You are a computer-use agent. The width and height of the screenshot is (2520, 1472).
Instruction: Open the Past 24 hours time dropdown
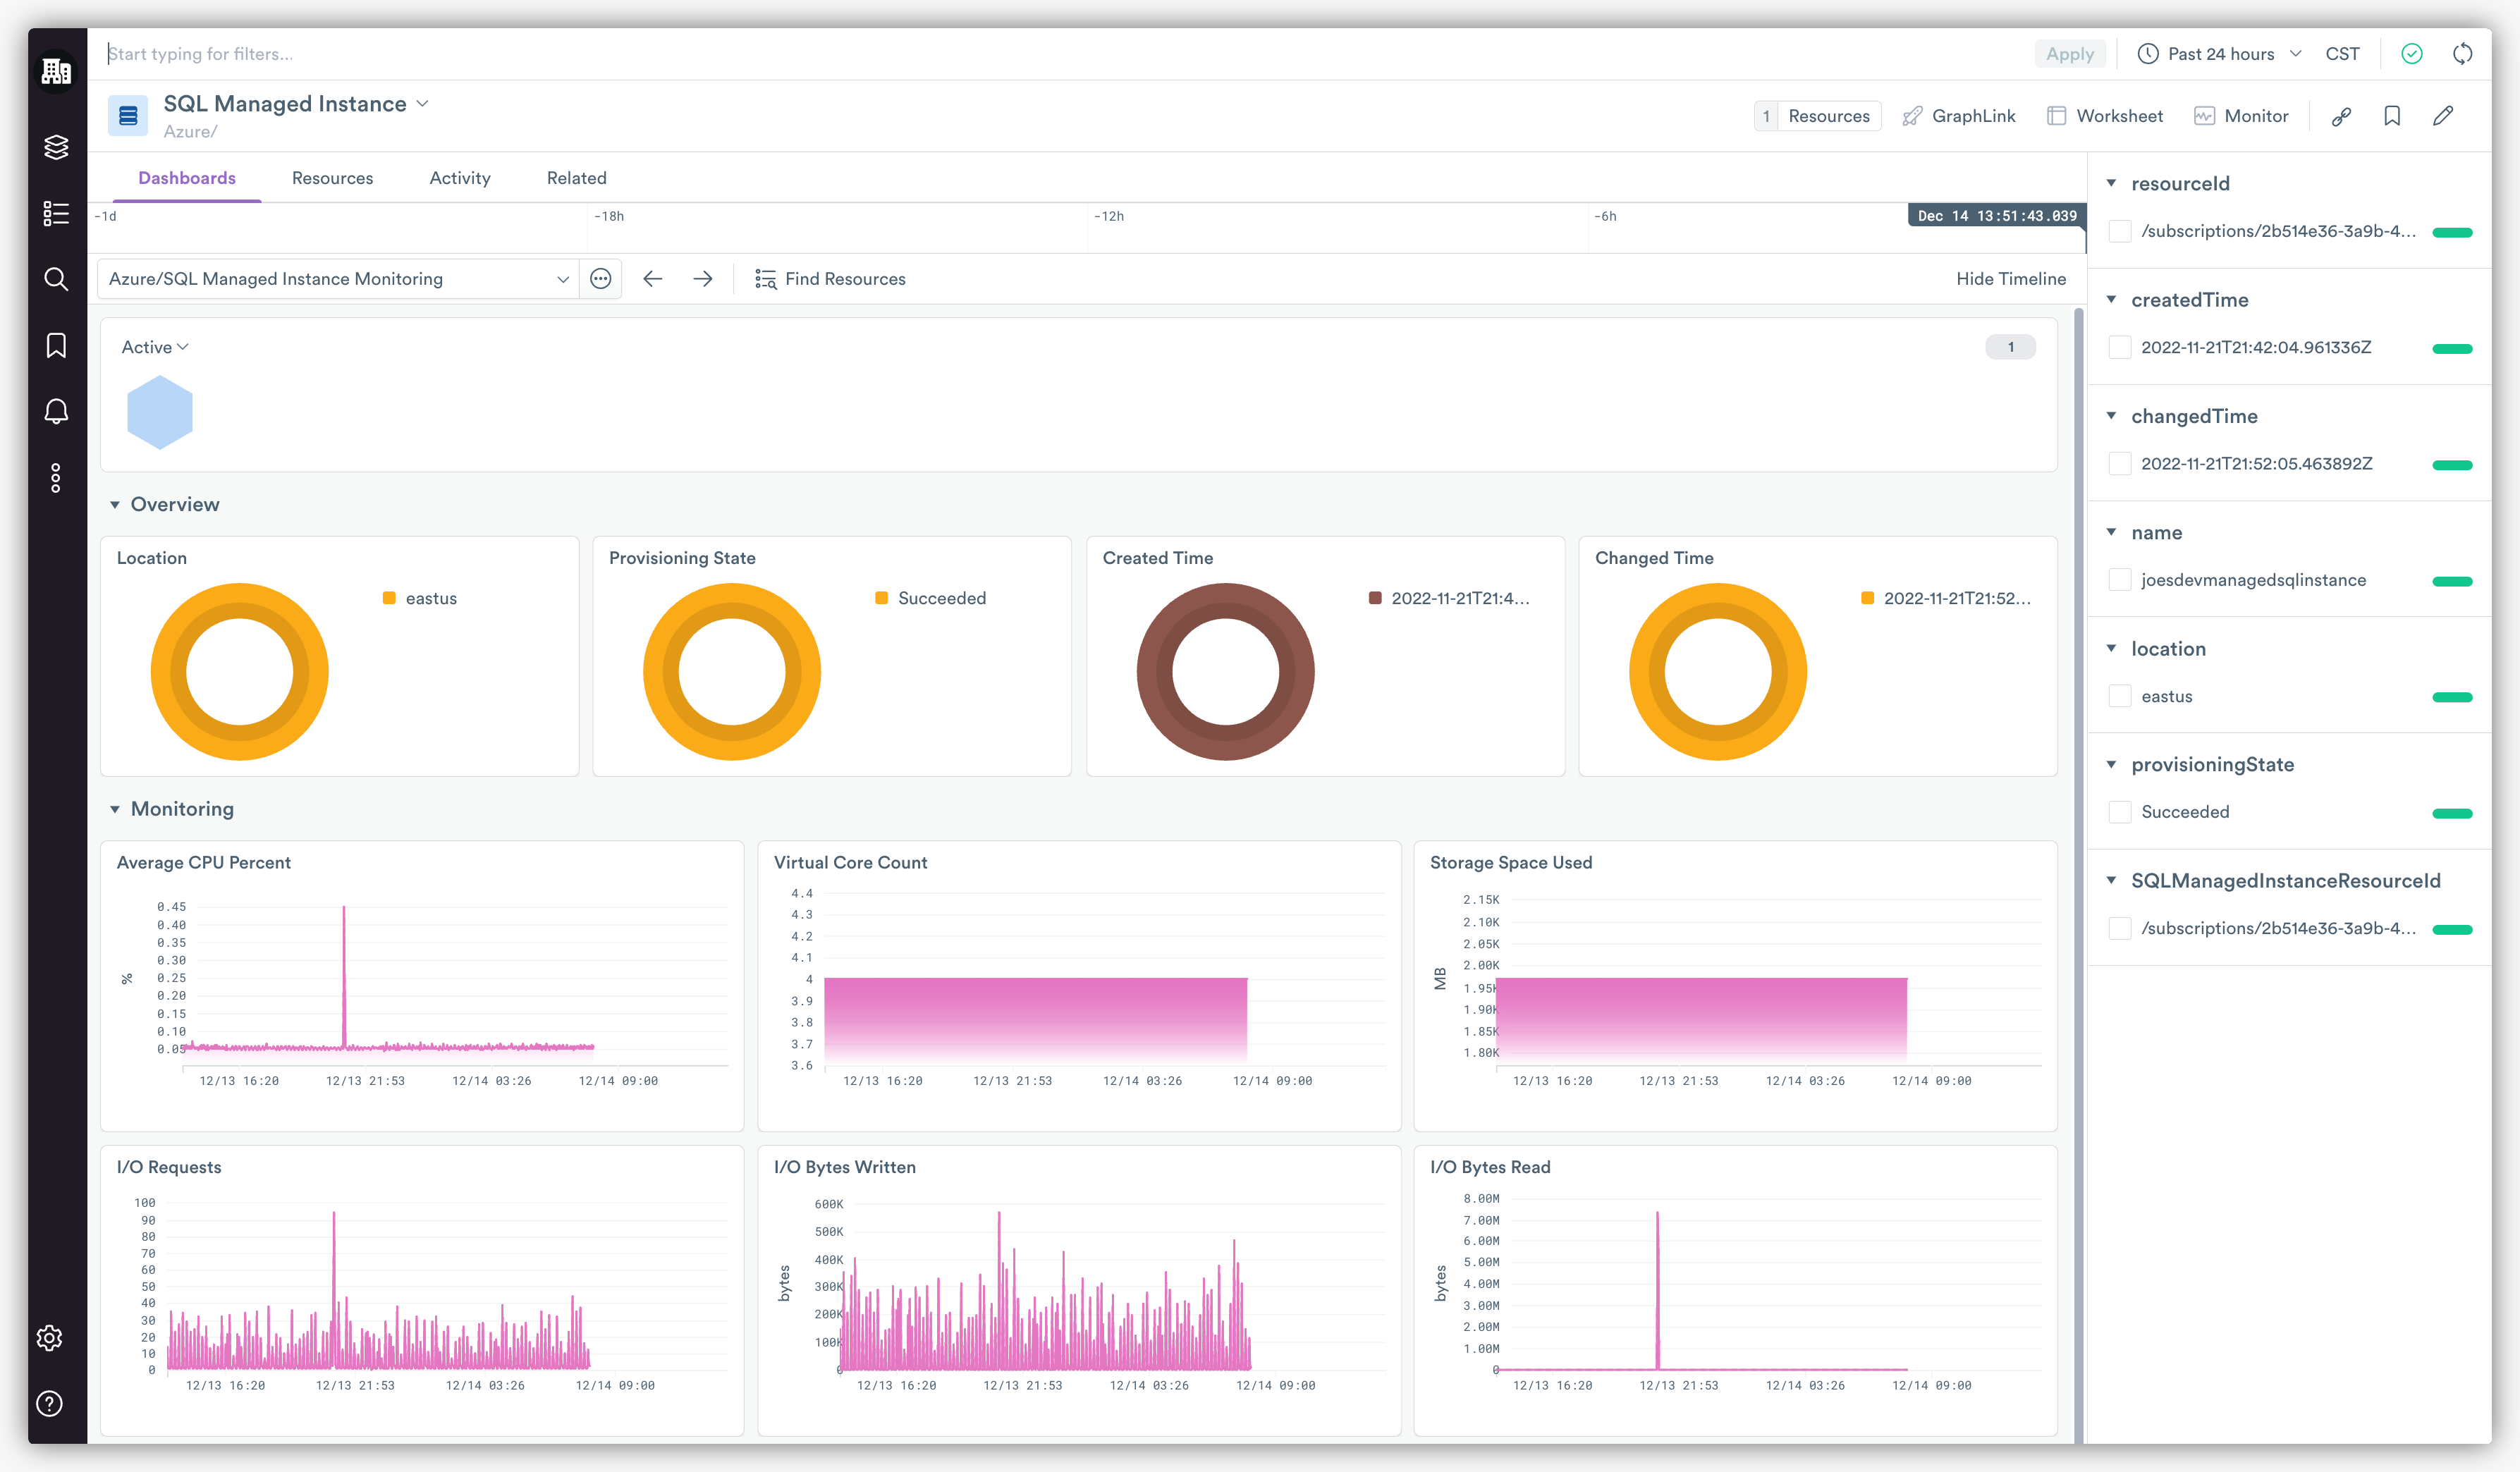[2219, 54]
